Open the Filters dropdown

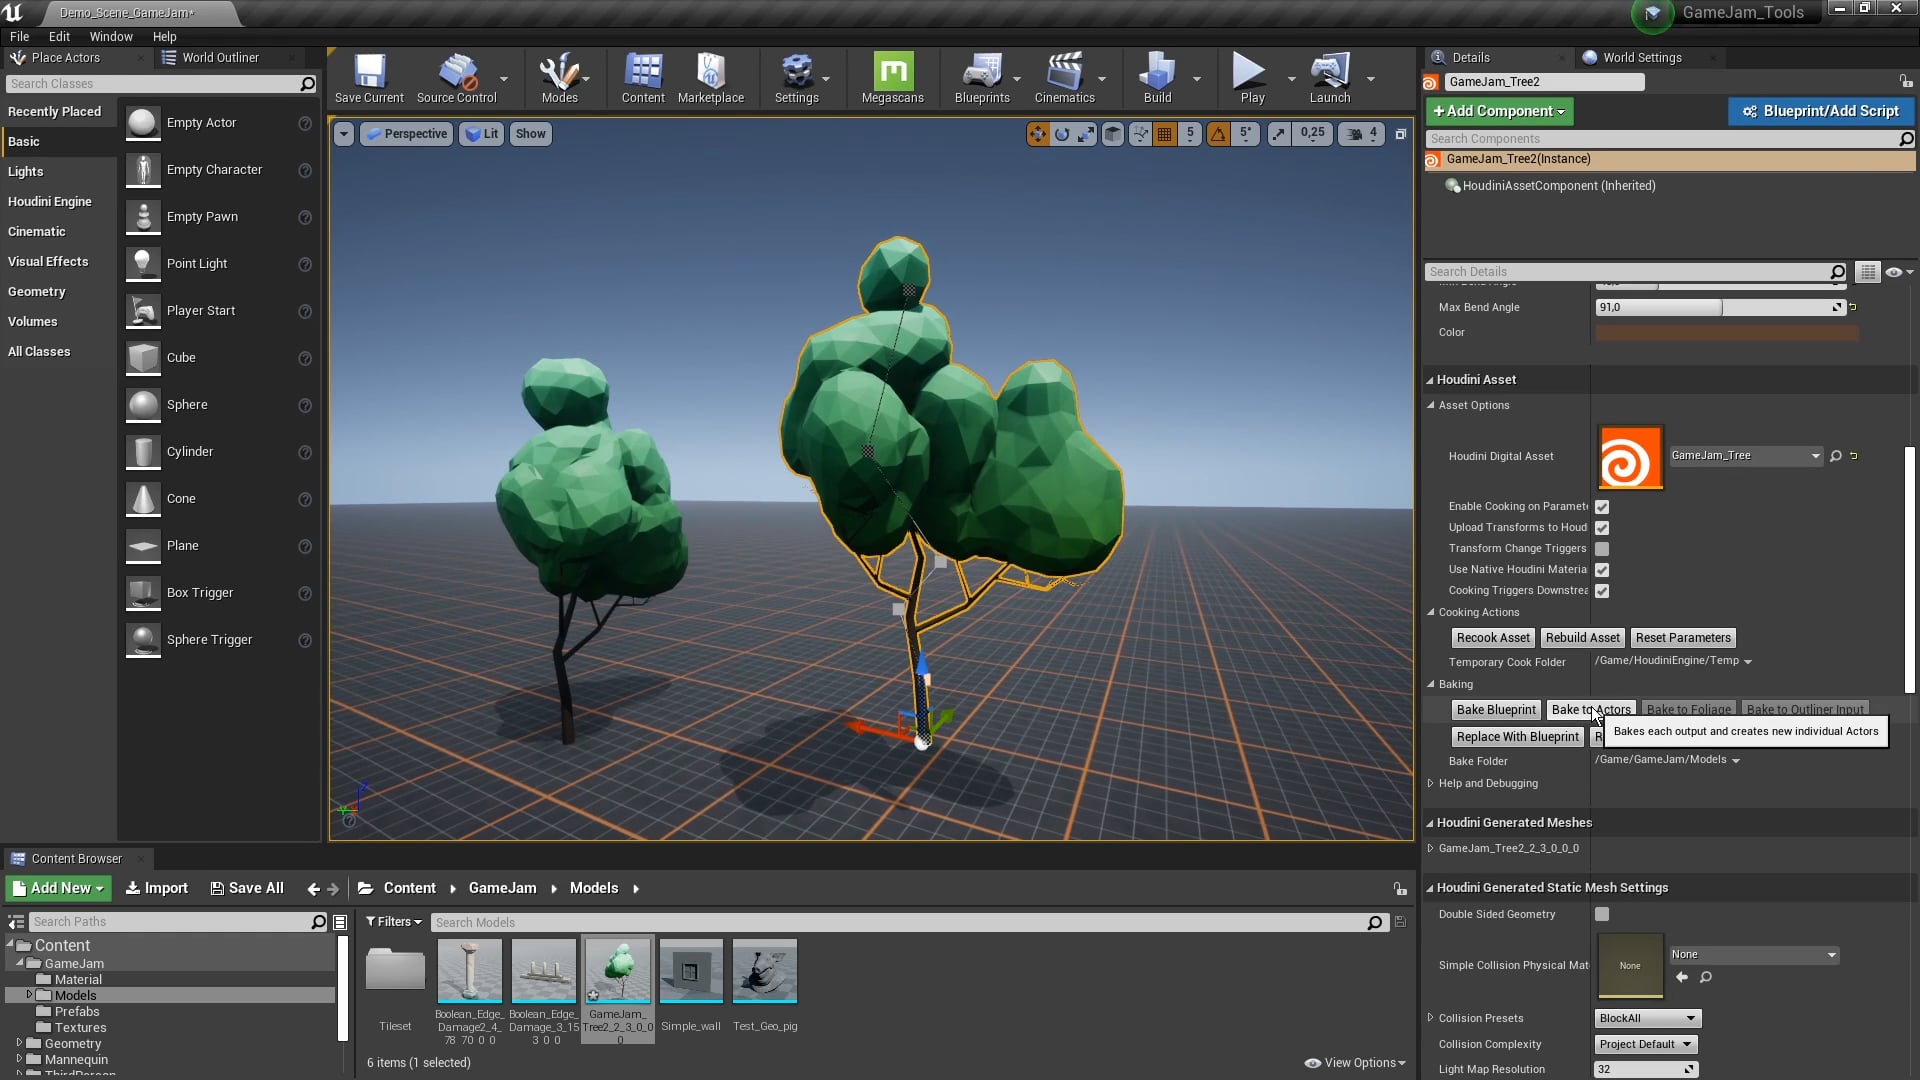point(393,922)
